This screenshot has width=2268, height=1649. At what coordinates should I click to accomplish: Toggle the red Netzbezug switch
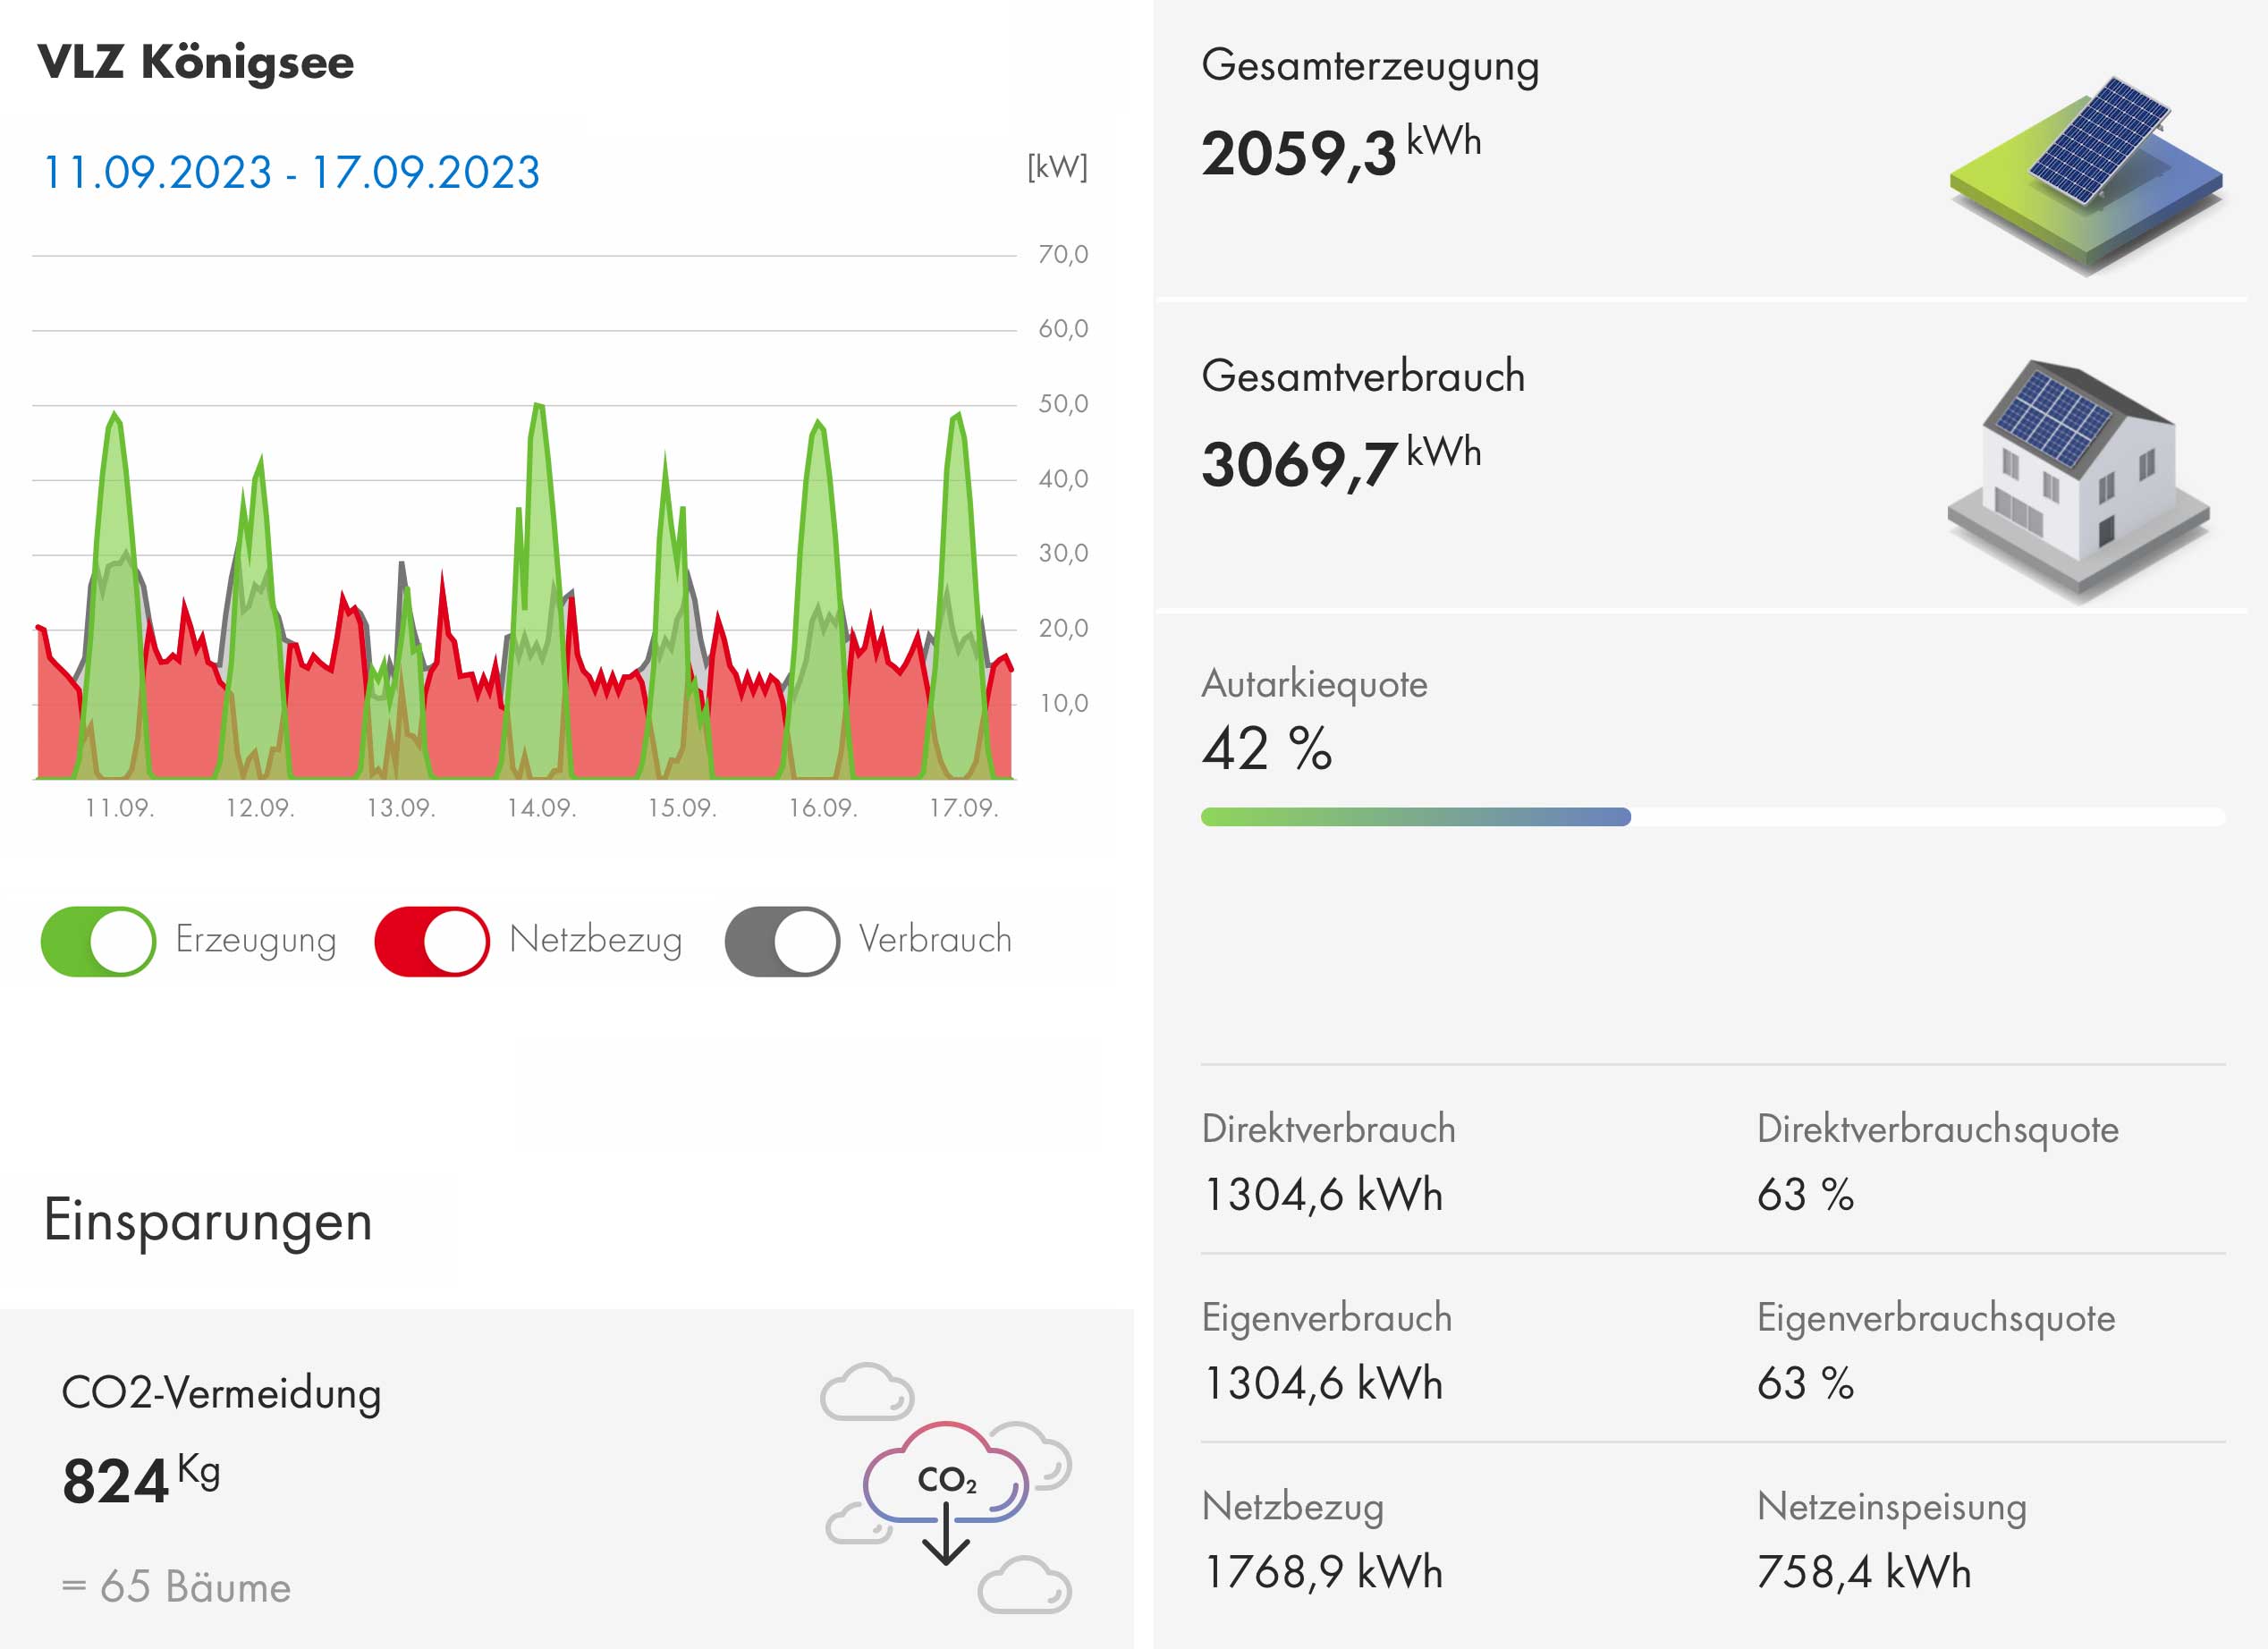tap(432, 941)
